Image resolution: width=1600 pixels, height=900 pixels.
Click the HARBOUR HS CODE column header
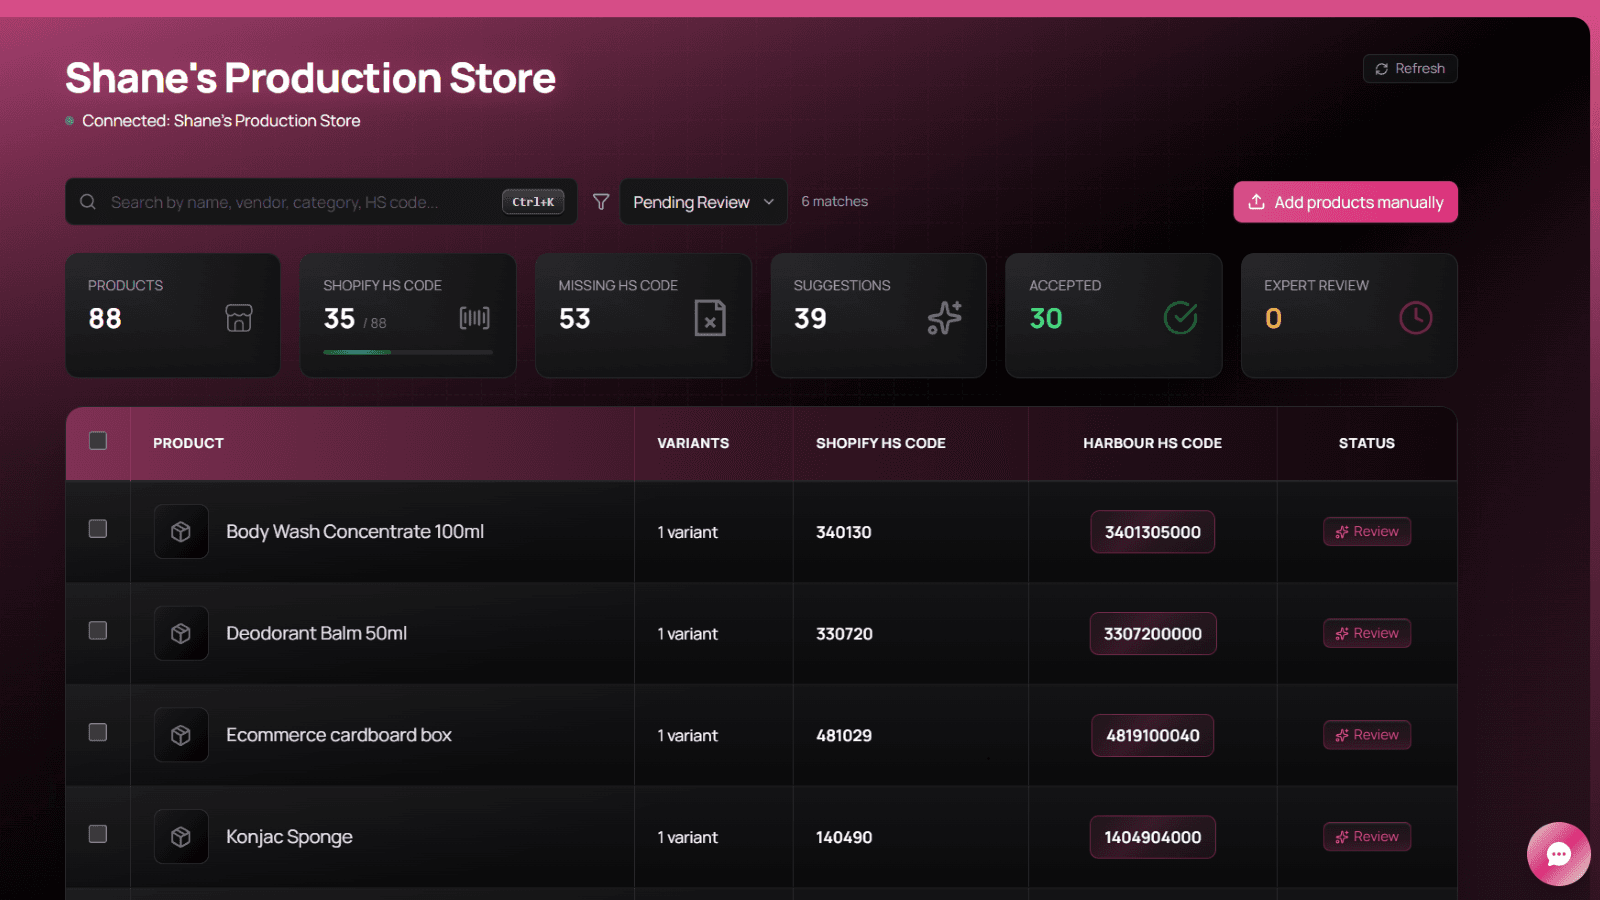point(1153,443)
